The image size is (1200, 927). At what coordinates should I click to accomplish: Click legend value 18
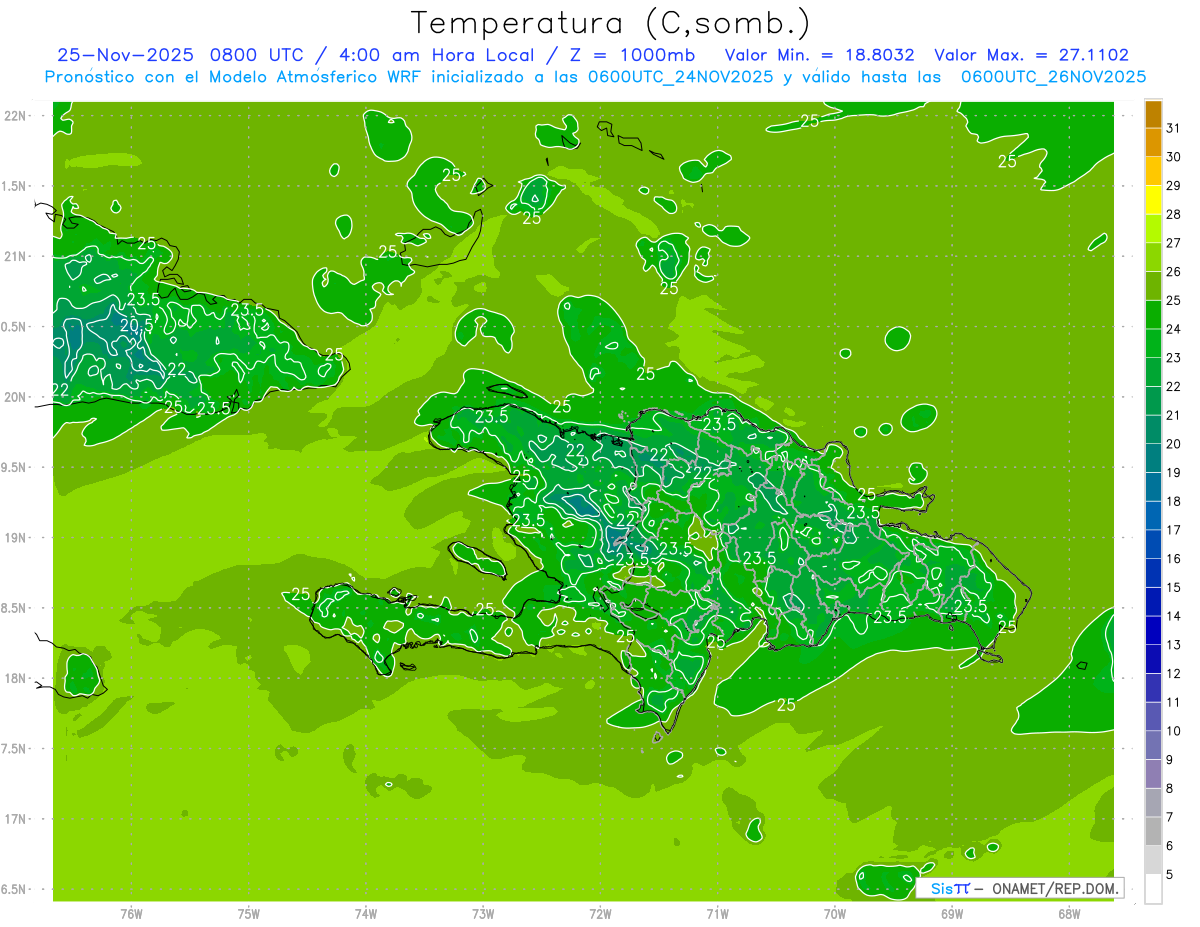pos(1173,502)
